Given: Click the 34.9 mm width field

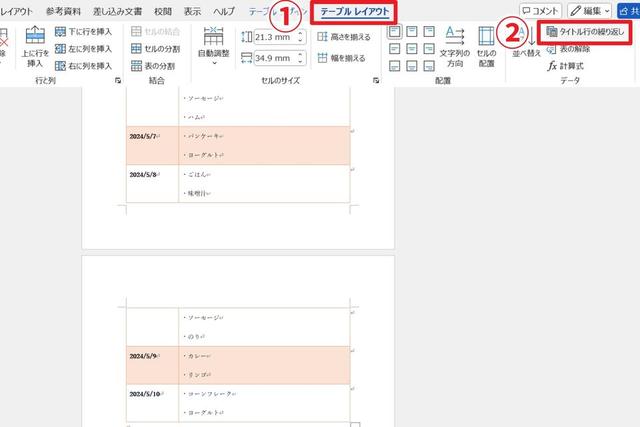Looking at the screenshot, I should [276, 58].
